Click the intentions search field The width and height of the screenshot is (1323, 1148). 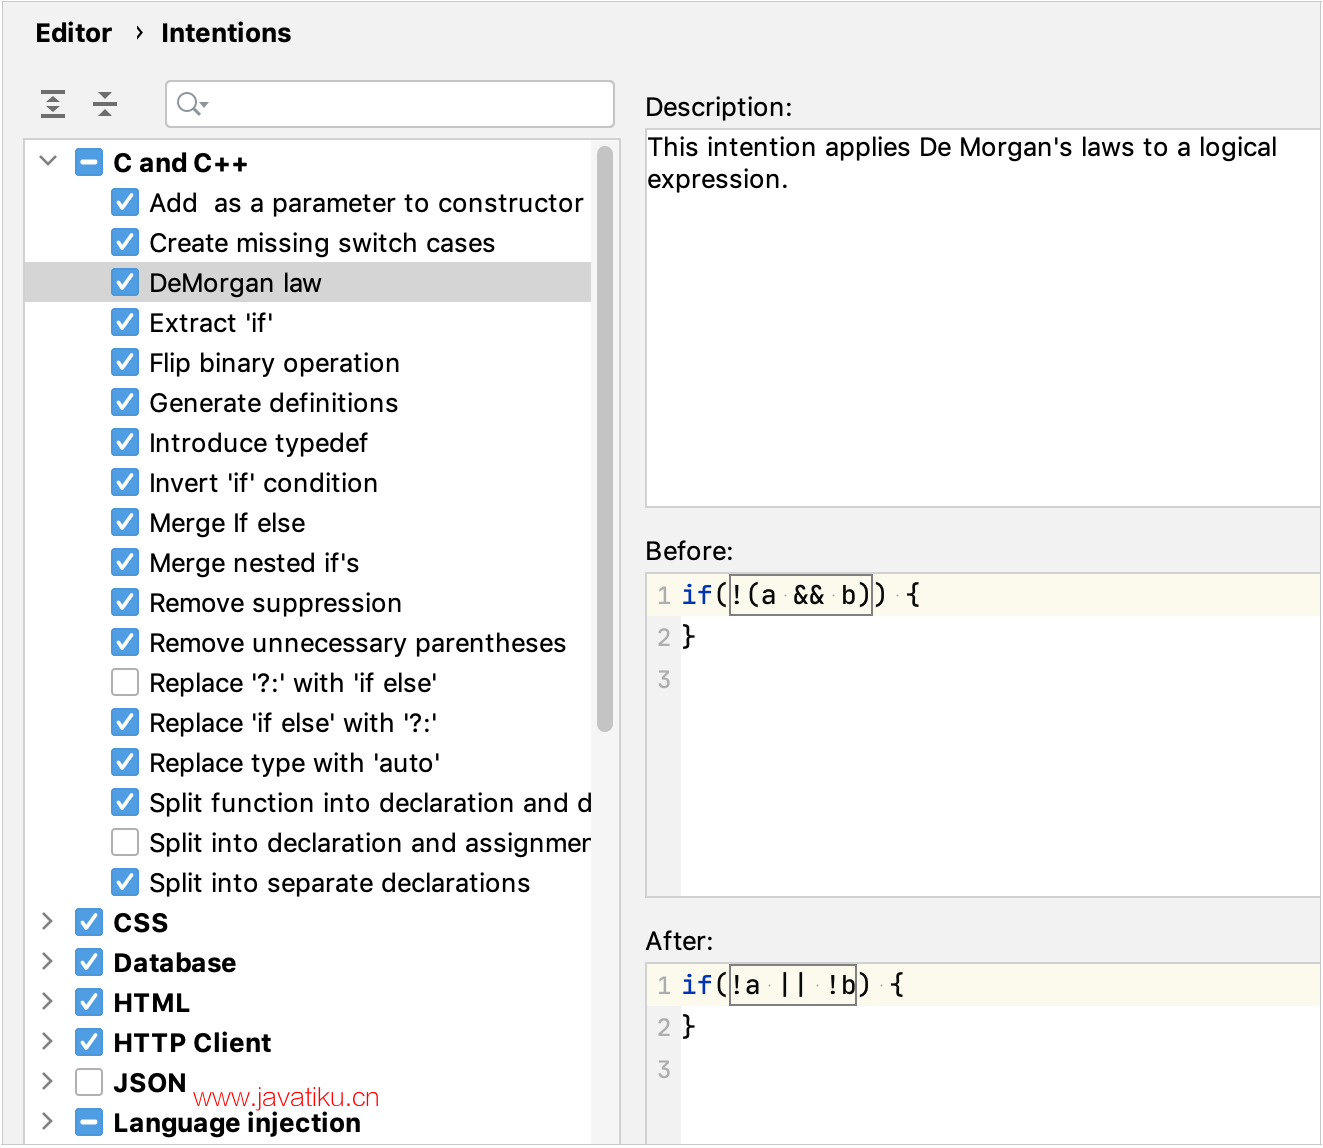click(400, 104)
